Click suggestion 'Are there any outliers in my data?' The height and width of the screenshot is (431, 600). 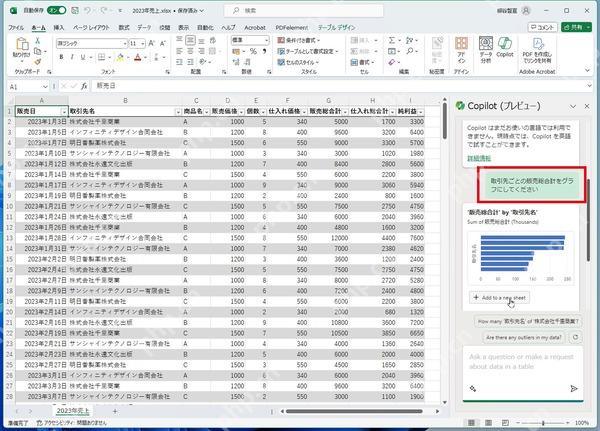[523, 338]
